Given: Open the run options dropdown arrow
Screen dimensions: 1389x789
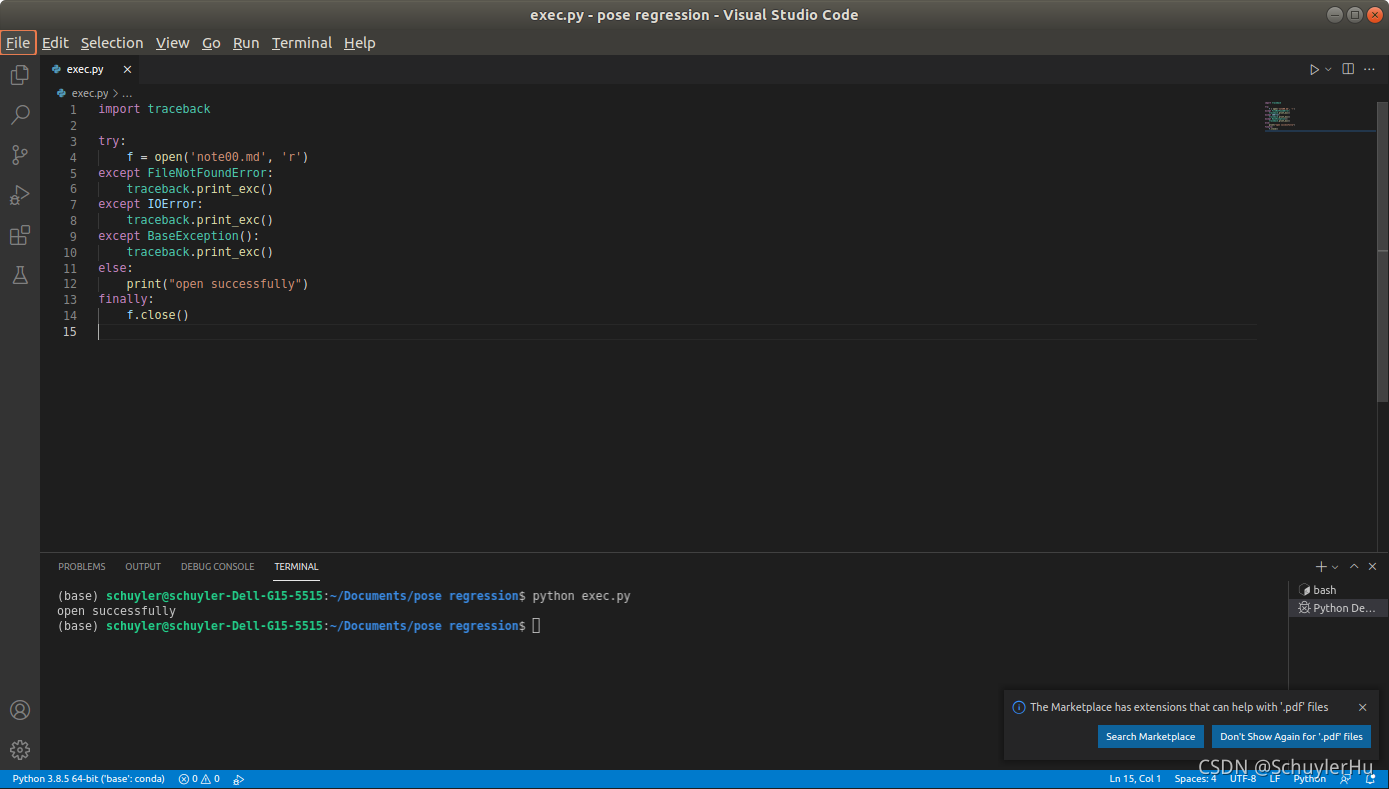Looking at the screenshot, I should [x=1328, y=69].
